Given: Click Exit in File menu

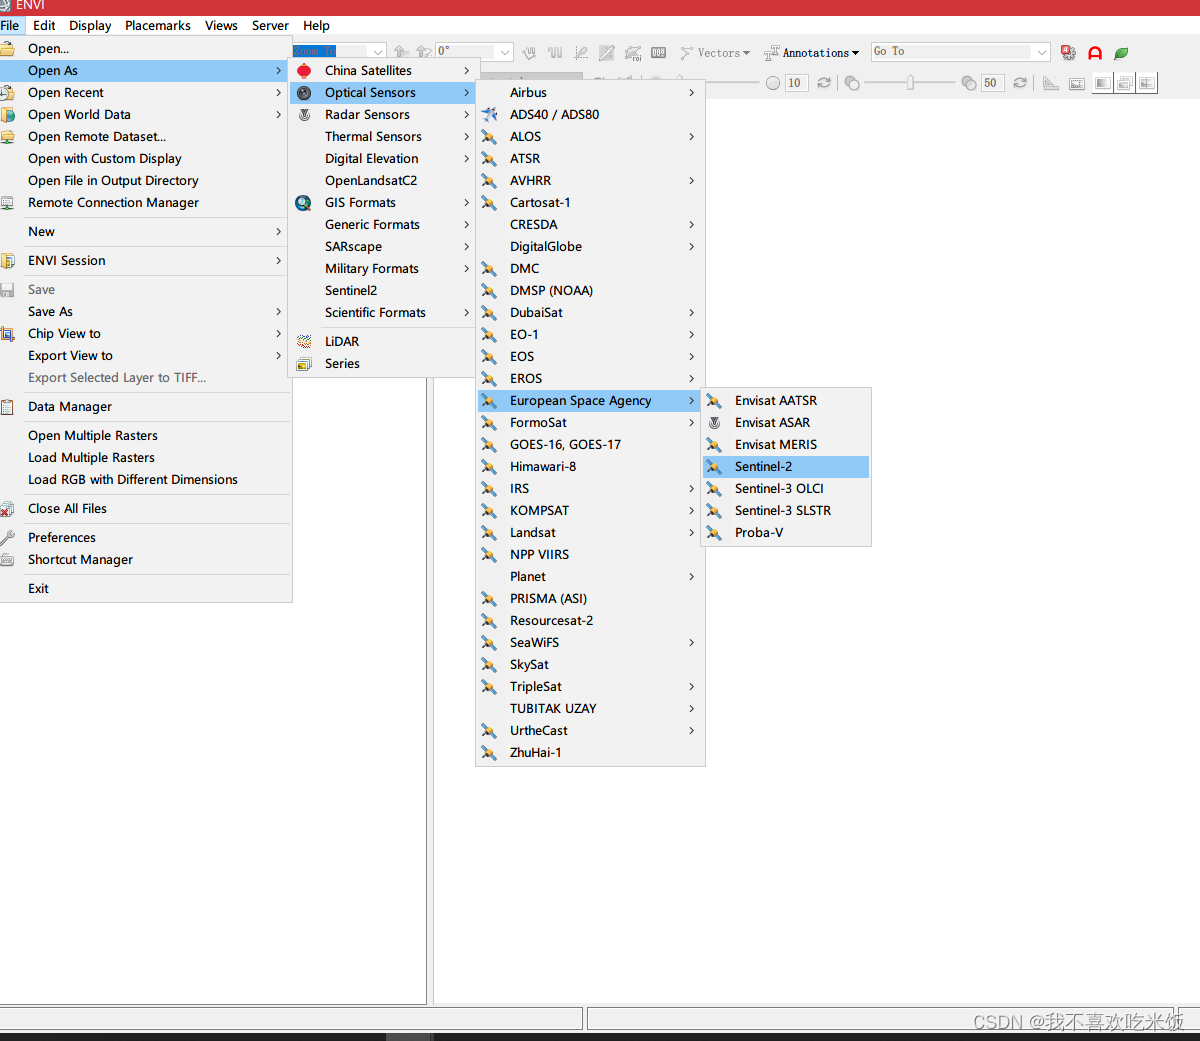Looking at the screenshot, I should click(146, 588).
